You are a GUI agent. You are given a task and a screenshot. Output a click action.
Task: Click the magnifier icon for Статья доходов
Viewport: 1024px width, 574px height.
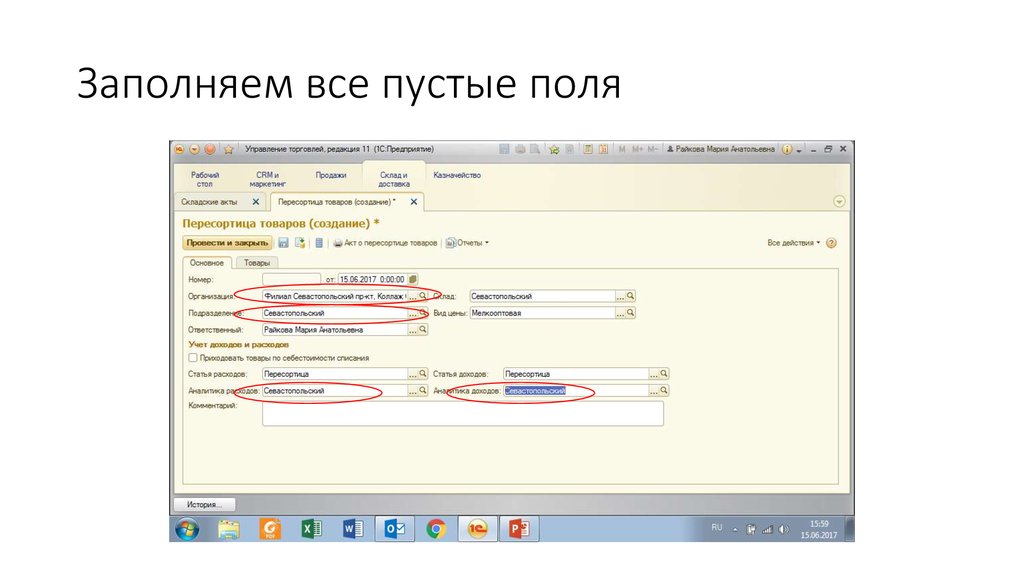[664, 374]
